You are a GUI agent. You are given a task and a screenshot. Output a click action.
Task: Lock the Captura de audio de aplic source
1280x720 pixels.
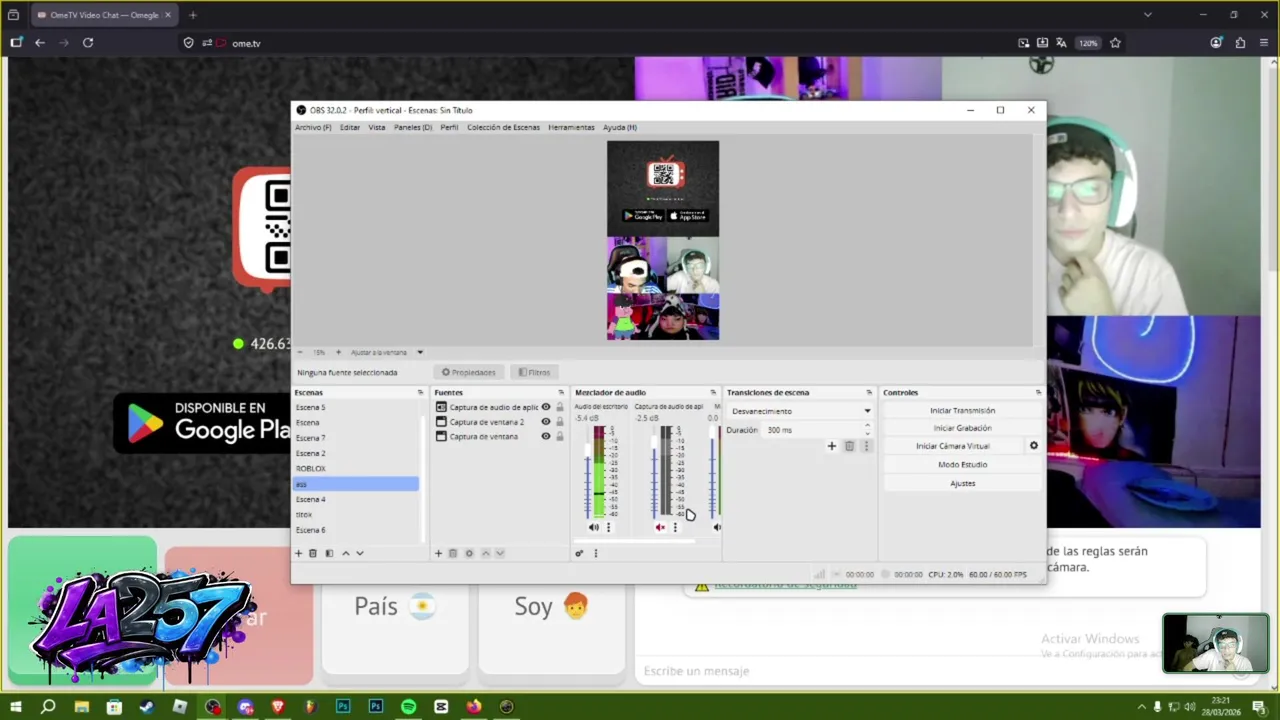click(560, 407)
